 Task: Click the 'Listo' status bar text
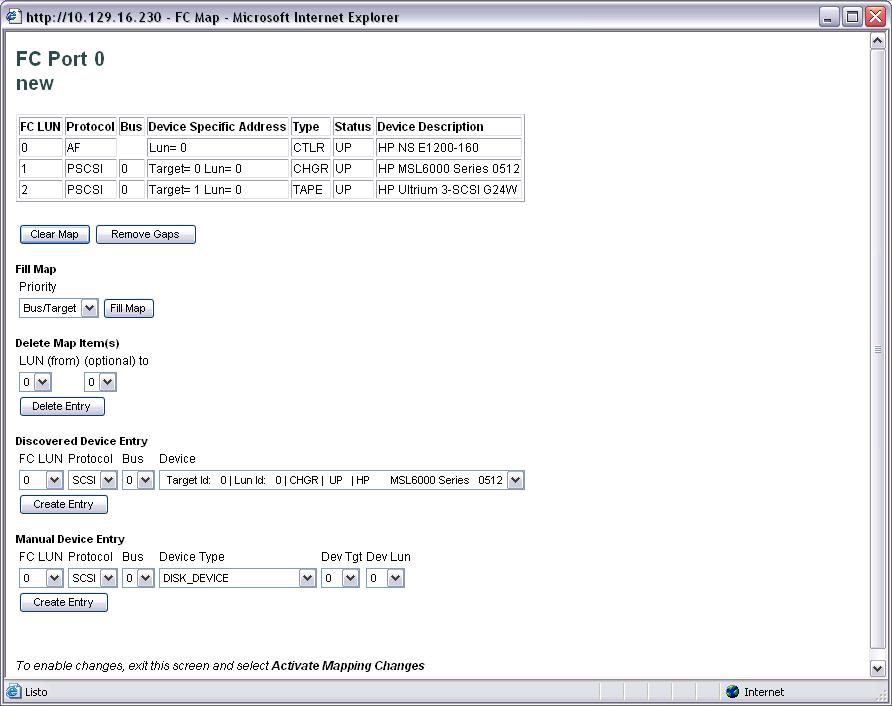point(36,692)
